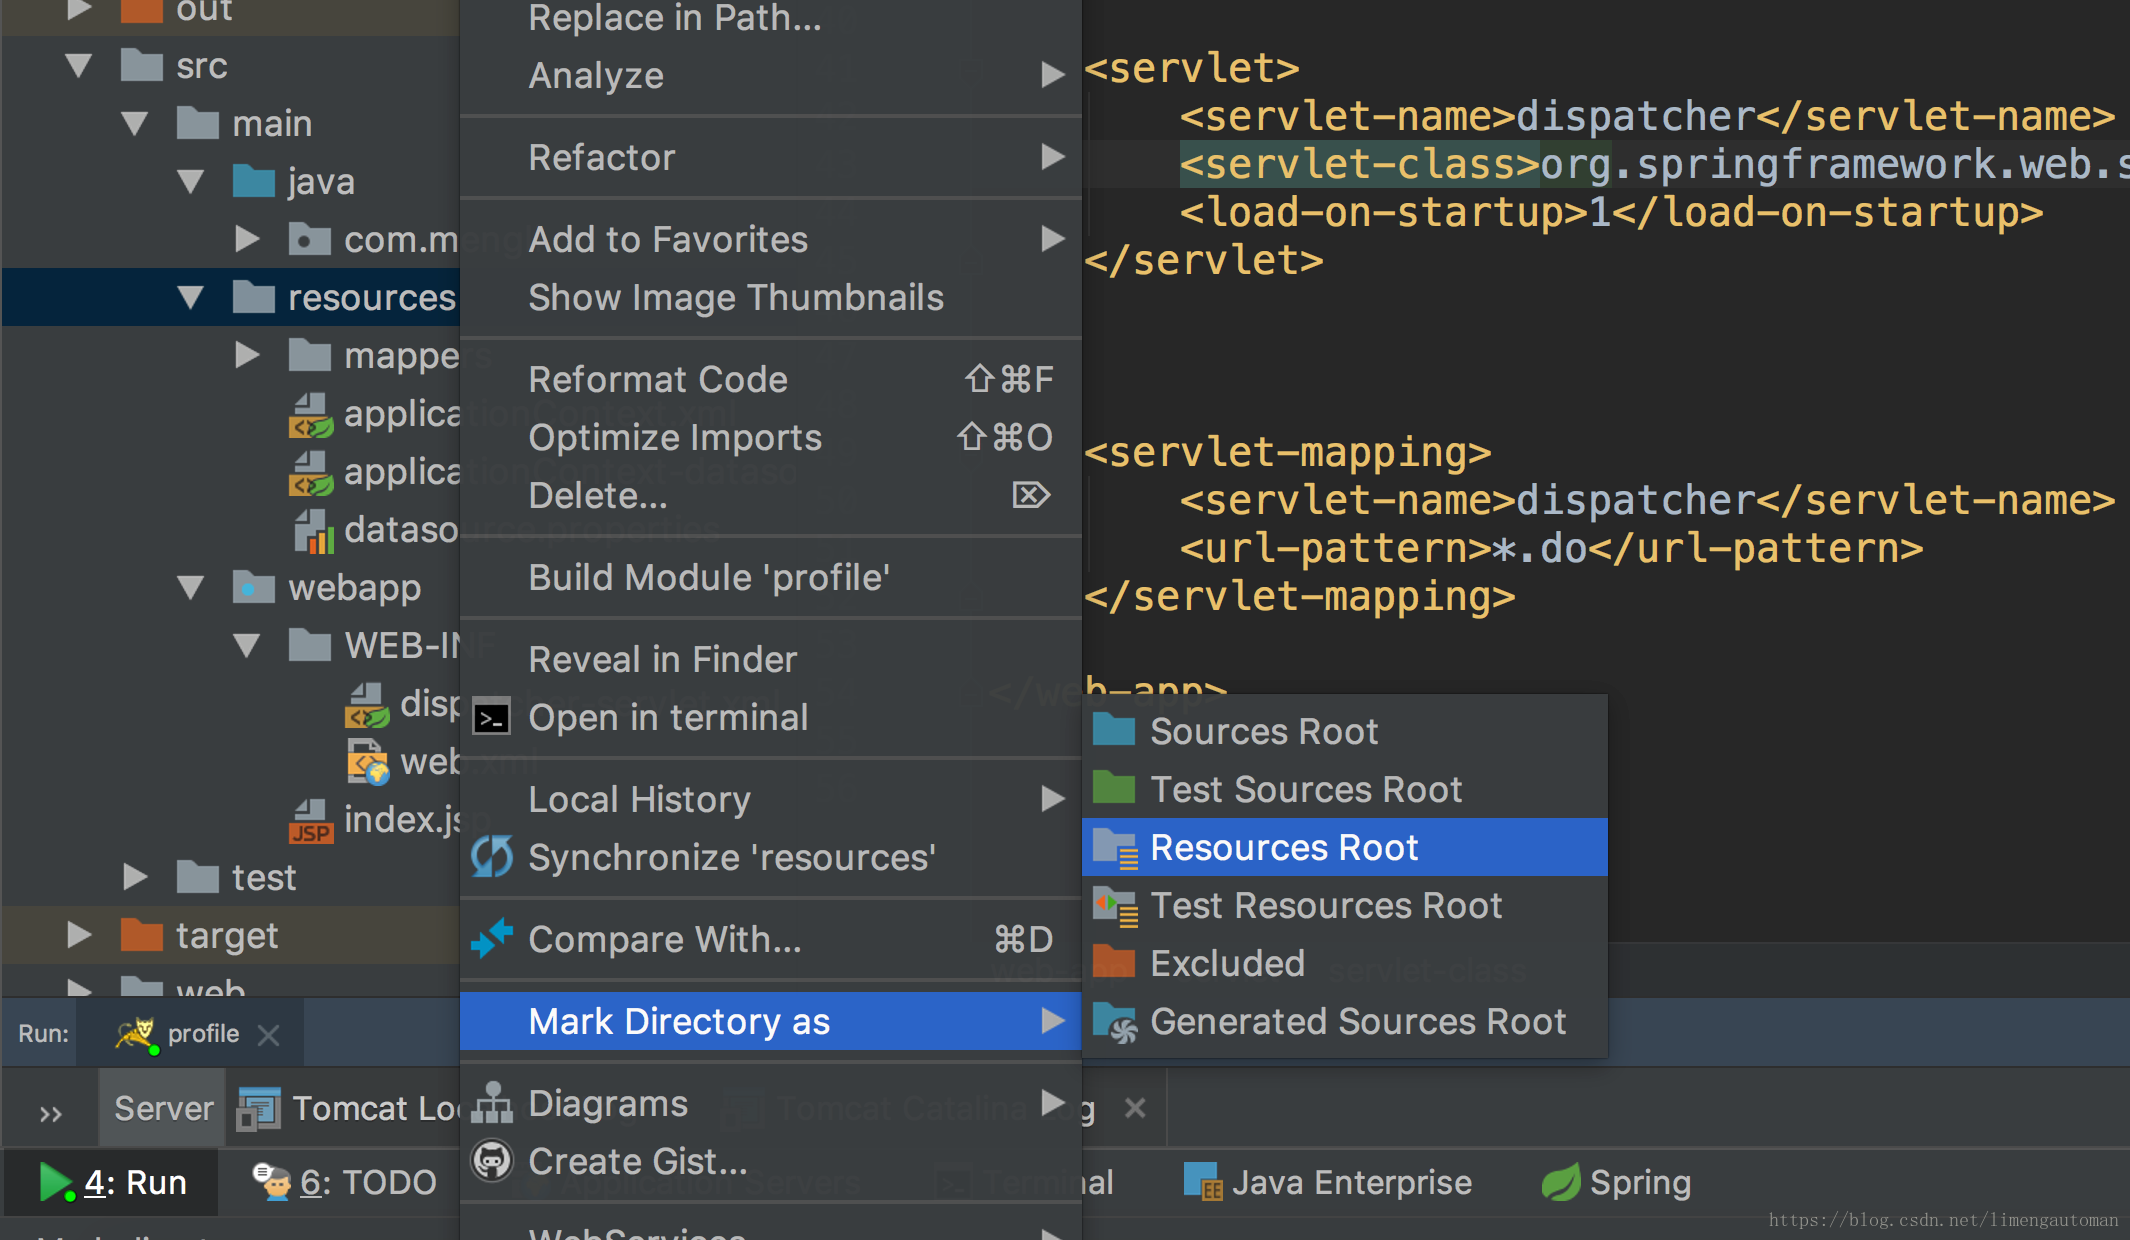Choose Excluded from Mark Directory submenu
Image resolution: width=2130 pixels, height=1240 pixels.
pyautogui.click(x=1227, y=964)
